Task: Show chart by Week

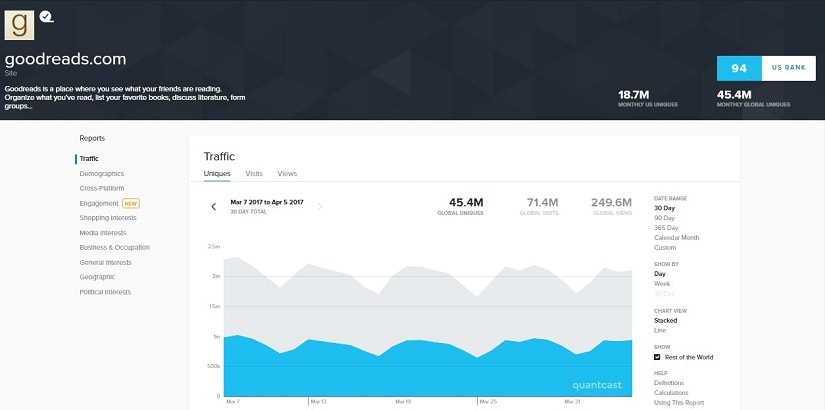Action: pyautogui.click(x=662, y=284)
